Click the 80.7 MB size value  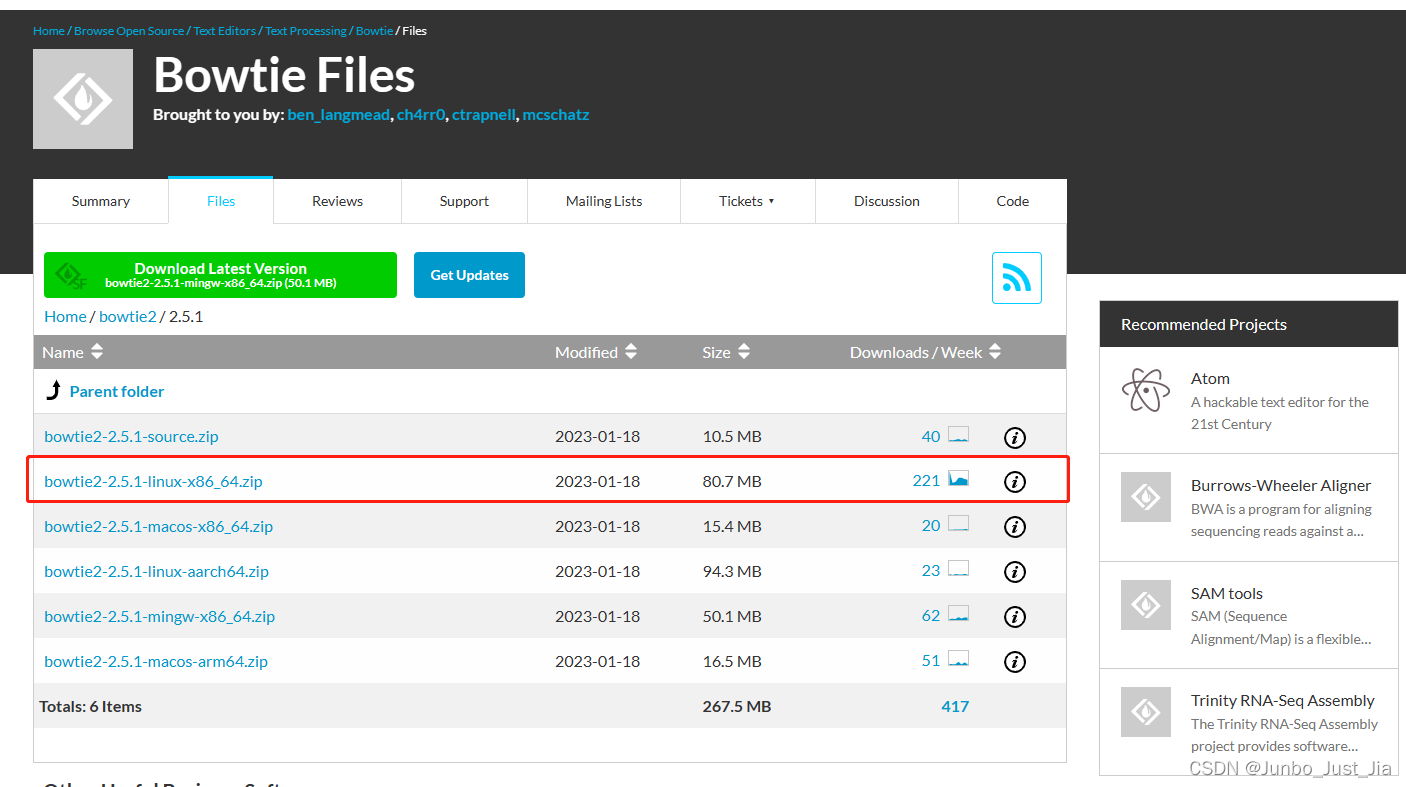click(732, 482)
